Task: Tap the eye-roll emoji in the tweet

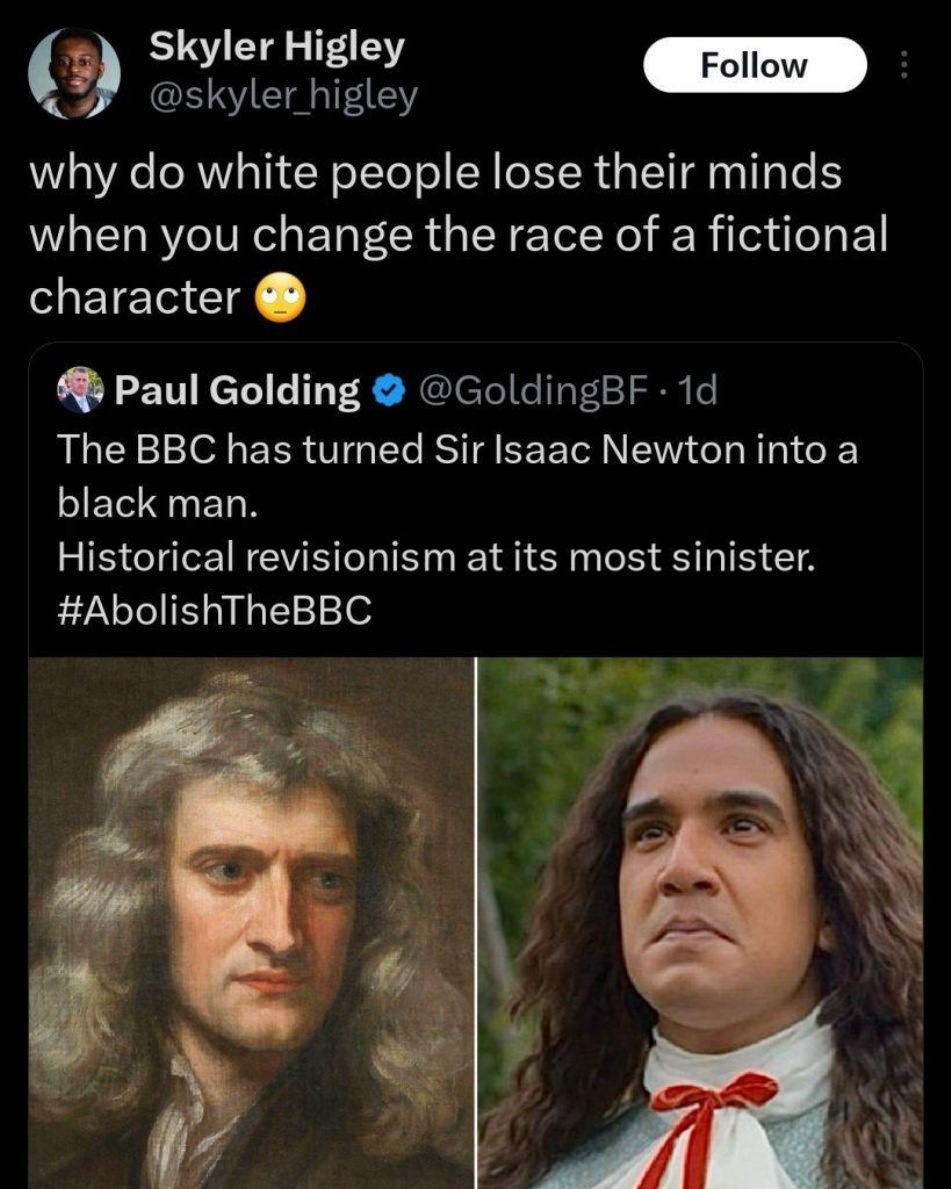Action: (x=280, y=298)
